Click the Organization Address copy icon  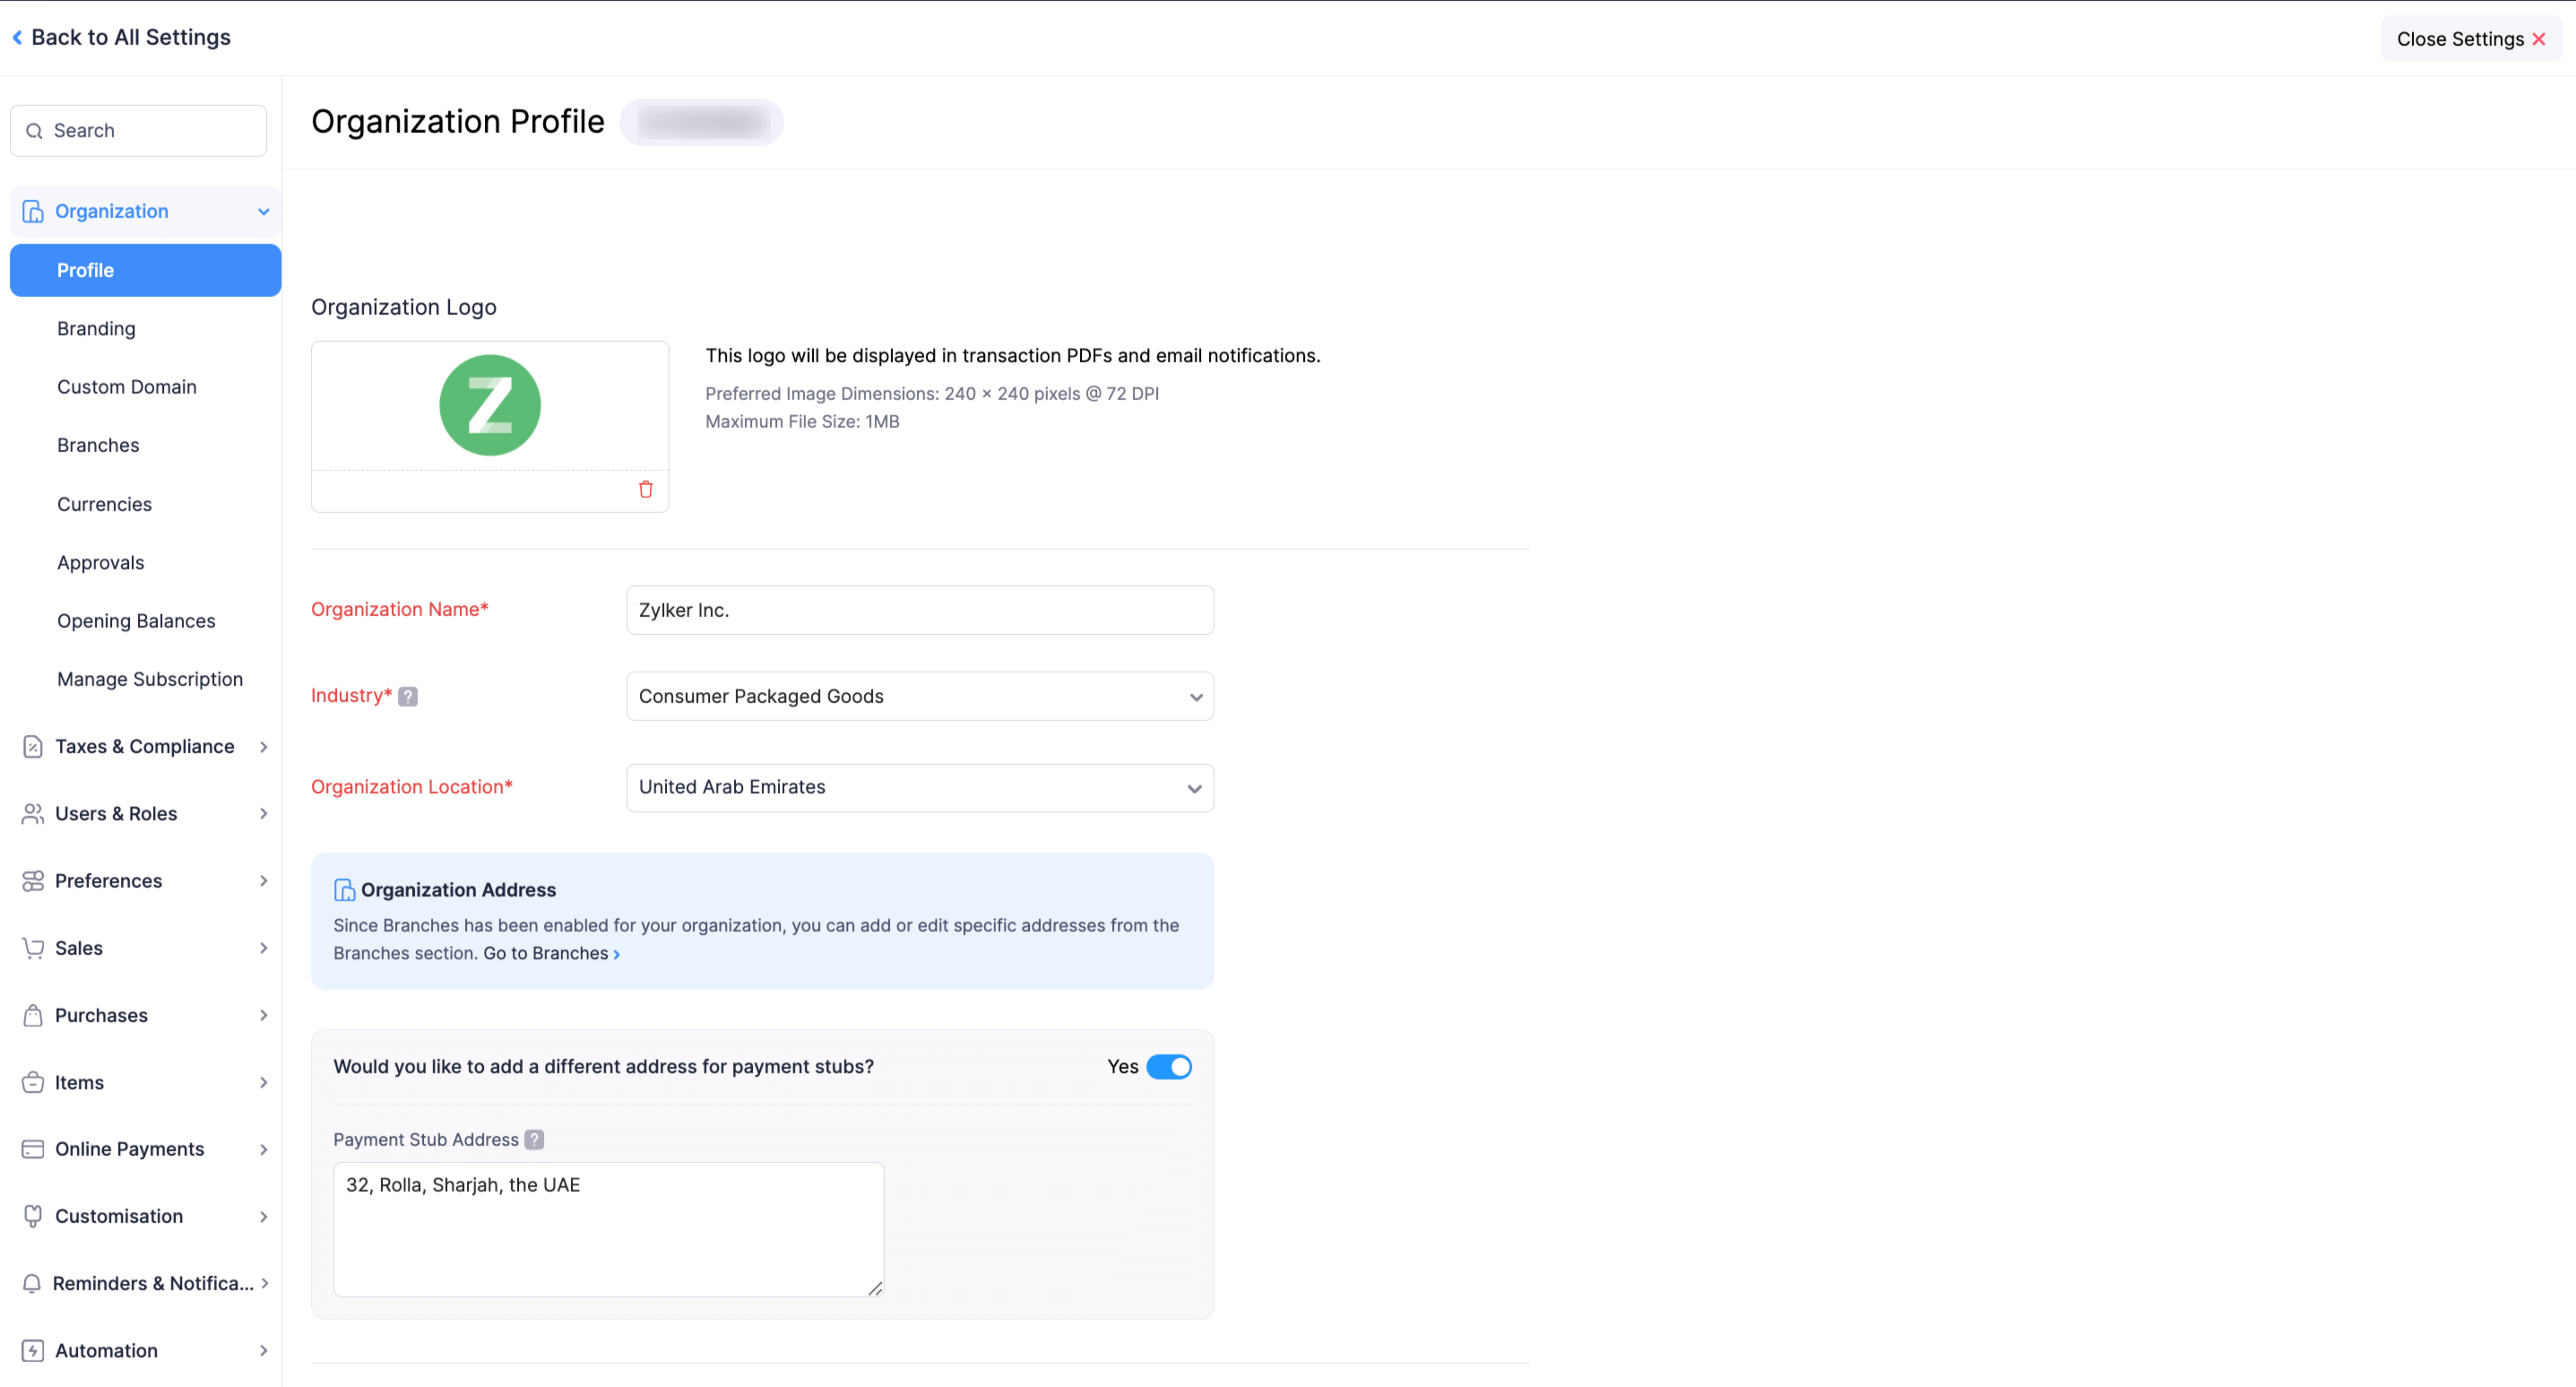(343, 889)
